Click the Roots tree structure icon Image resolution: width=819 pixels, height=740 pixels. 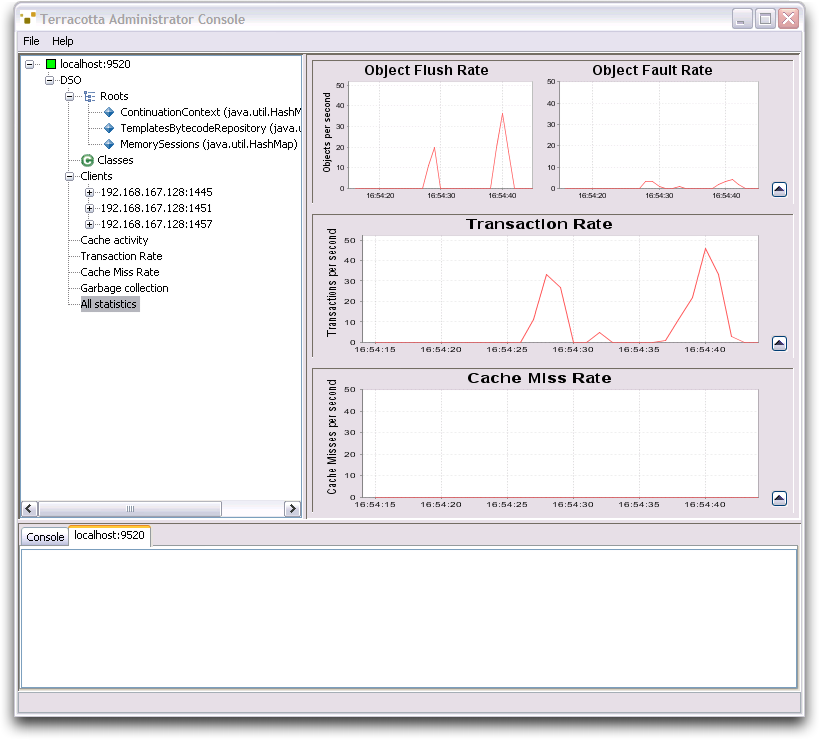[89, 97]
